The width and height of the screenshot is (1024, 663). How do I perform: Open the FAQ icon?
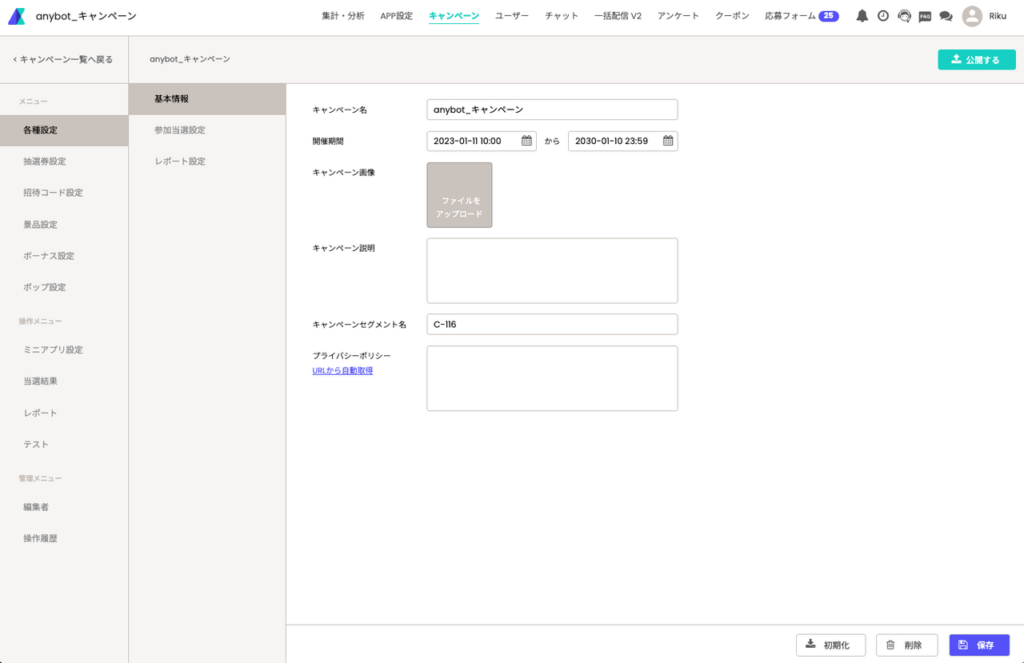click(x=925, y=16)
